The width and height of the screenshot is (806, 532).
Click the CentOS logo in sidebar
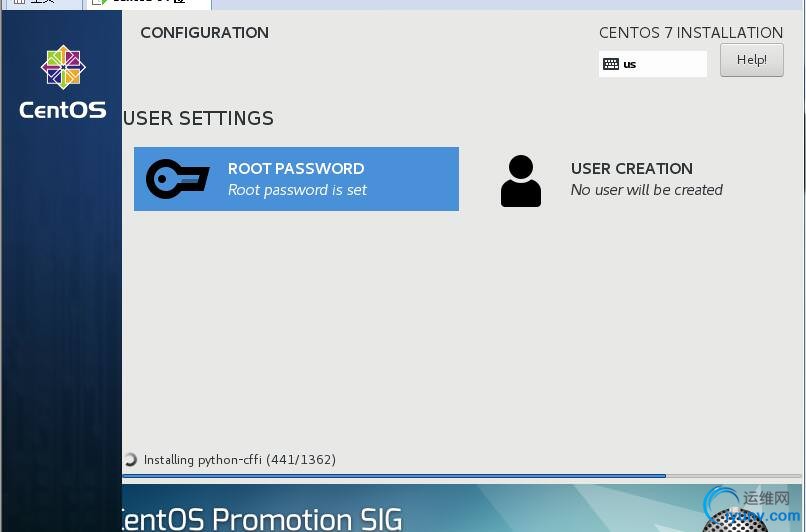63,82
